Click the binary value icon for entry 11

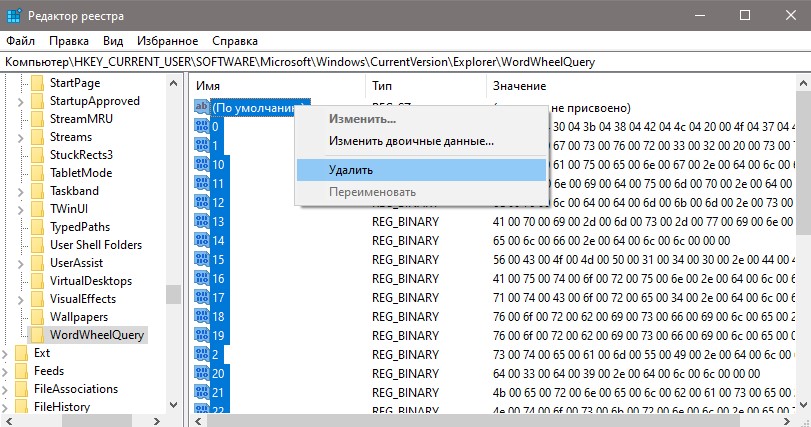(x=201, y=183)
